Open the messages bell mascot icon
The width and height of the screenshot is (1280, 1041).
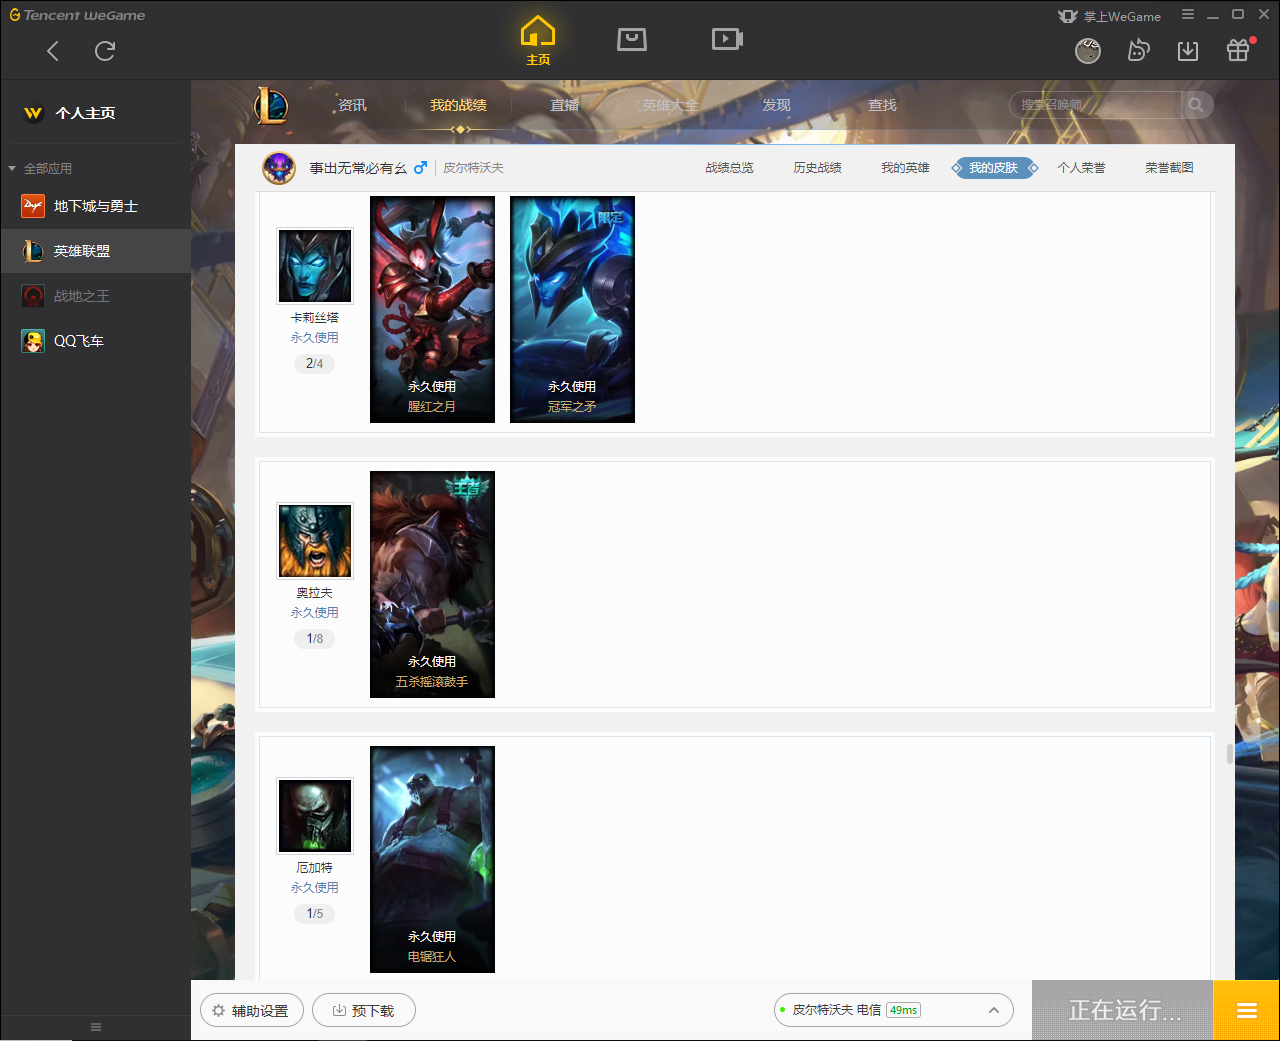click(x=1138, y=50)
